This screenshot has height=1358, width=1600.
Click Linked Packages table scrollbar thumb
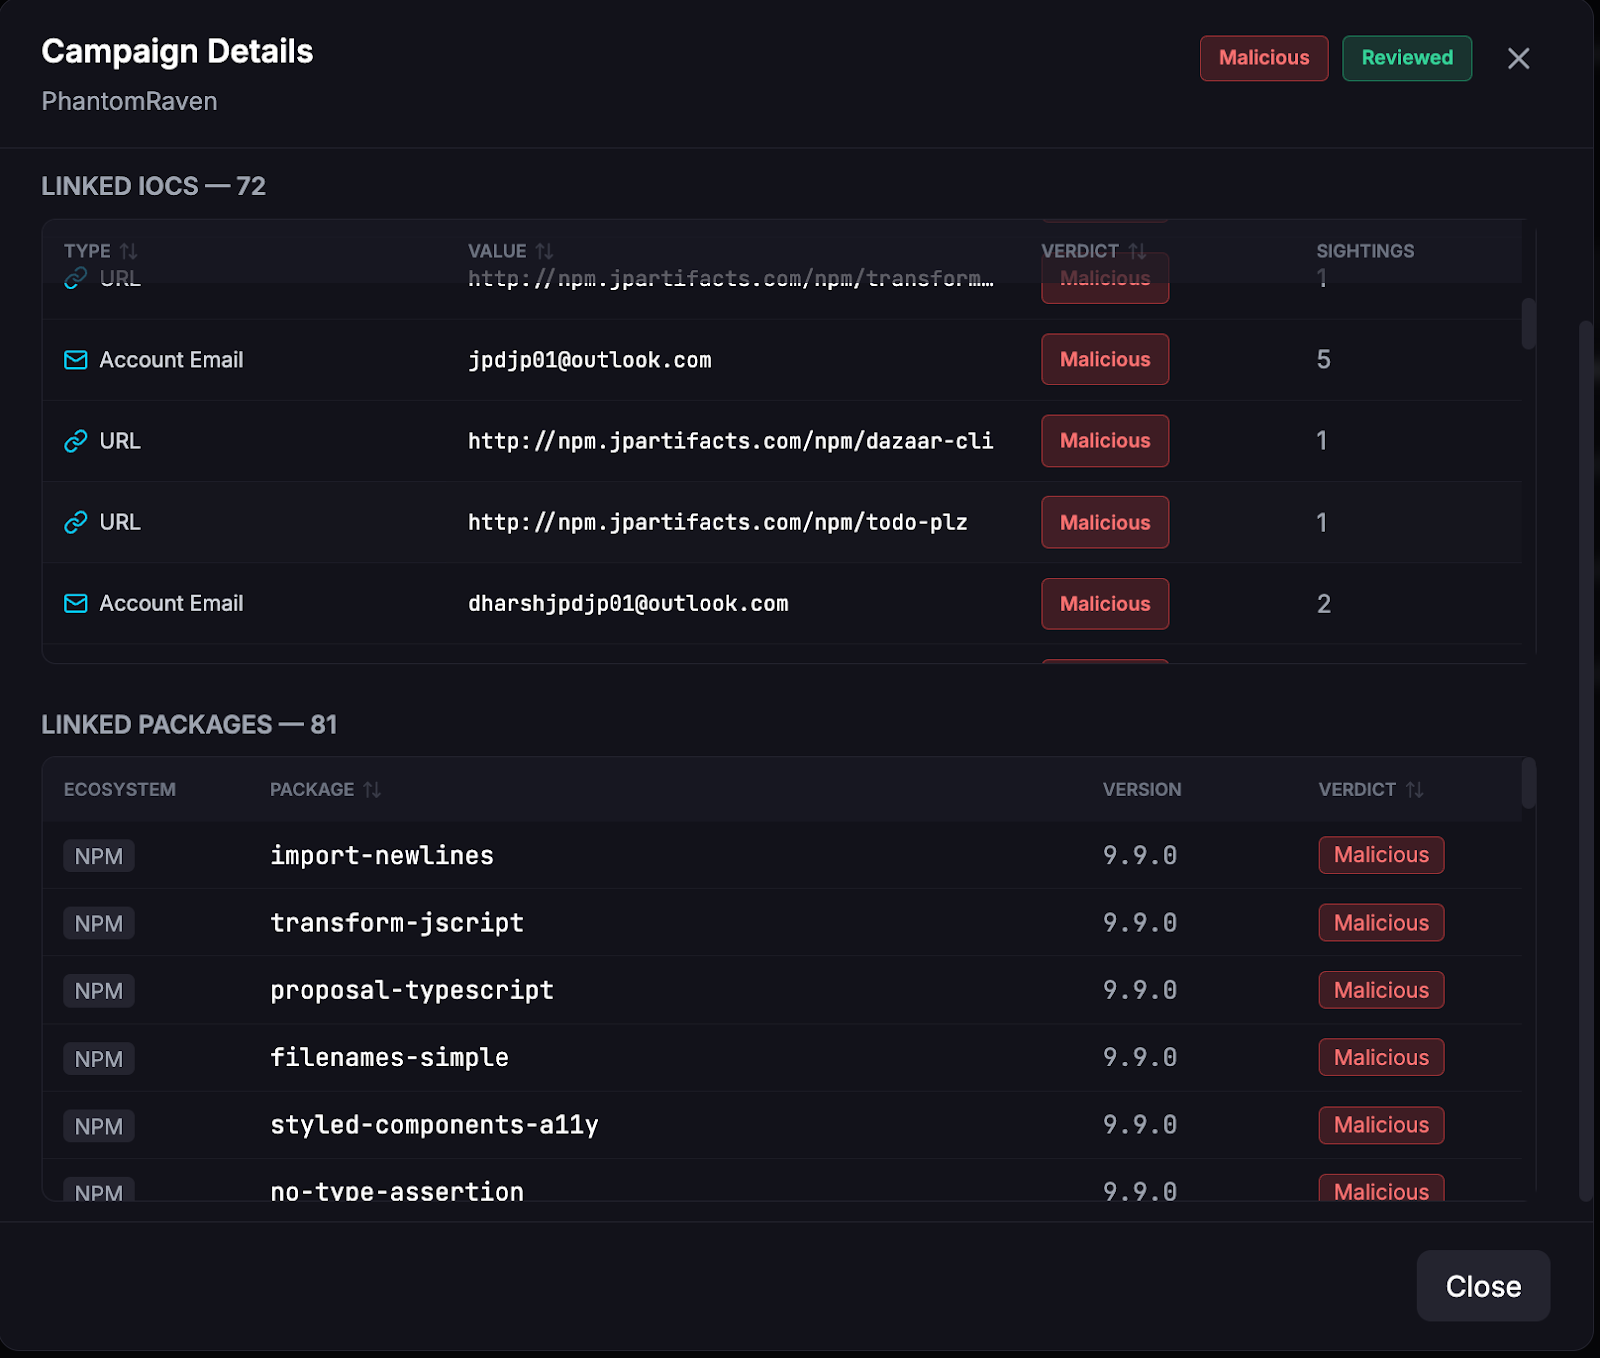pyautogui.click(x=1528, y=783)
